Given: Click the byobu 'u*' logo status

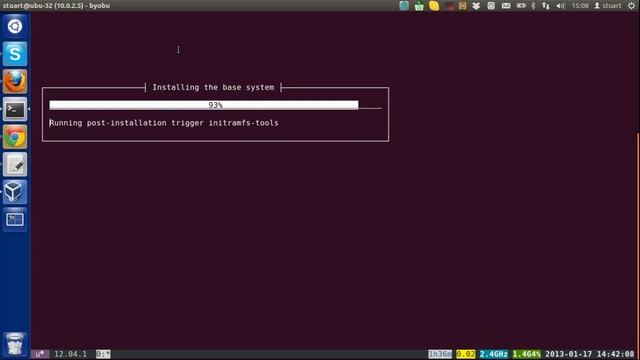Looking at the screenshot, I should (40, 354).
